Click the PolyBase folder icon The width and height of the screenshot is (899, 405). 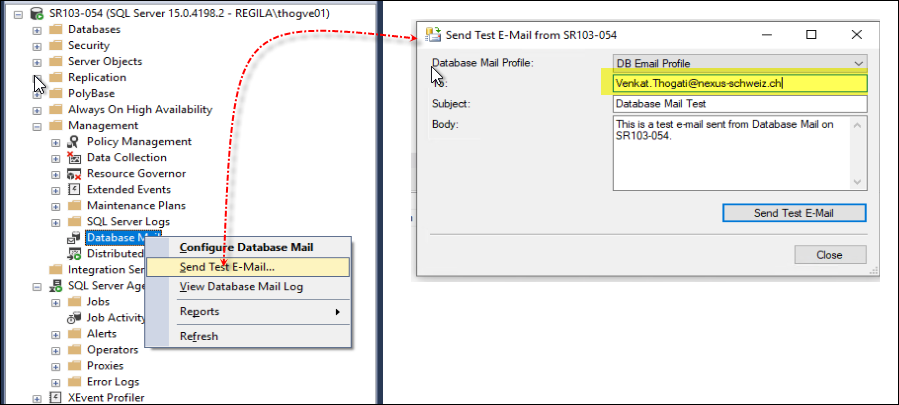(56, 94)
